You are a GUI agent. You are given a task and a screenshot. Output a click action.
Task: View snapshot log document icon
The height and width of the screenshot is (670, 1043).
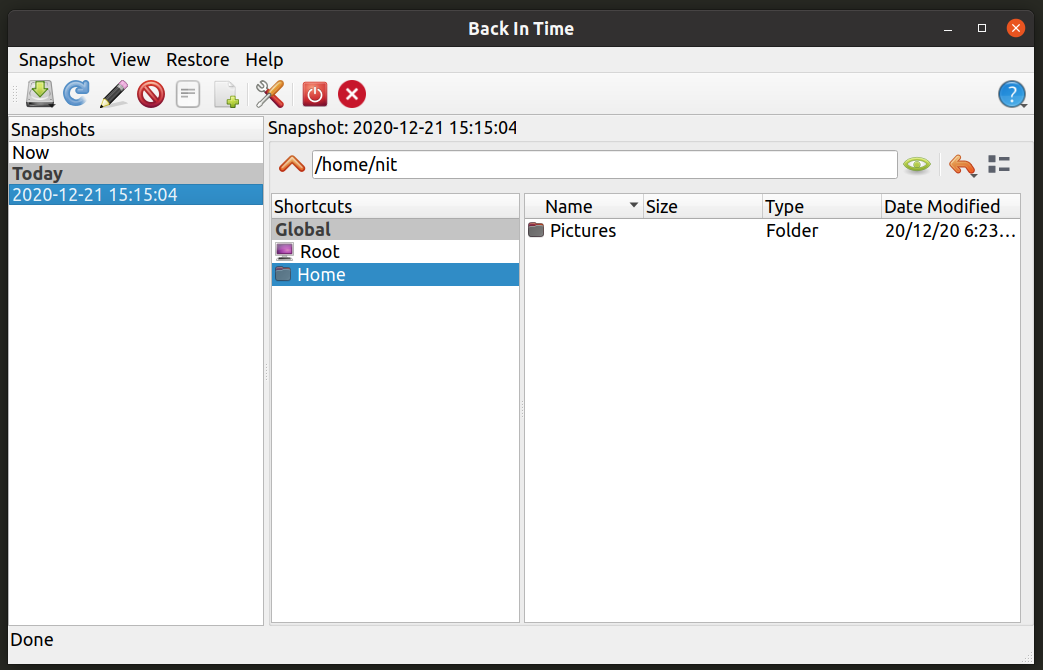[x=188, y=94]
